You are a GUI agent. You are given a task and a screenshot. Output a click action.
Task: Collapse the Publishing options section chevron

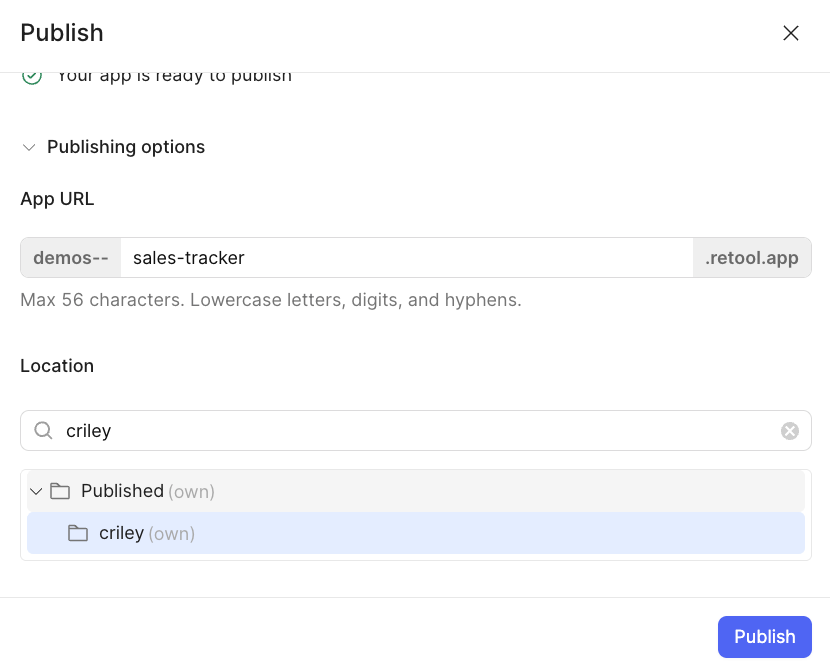coord(29,147)
